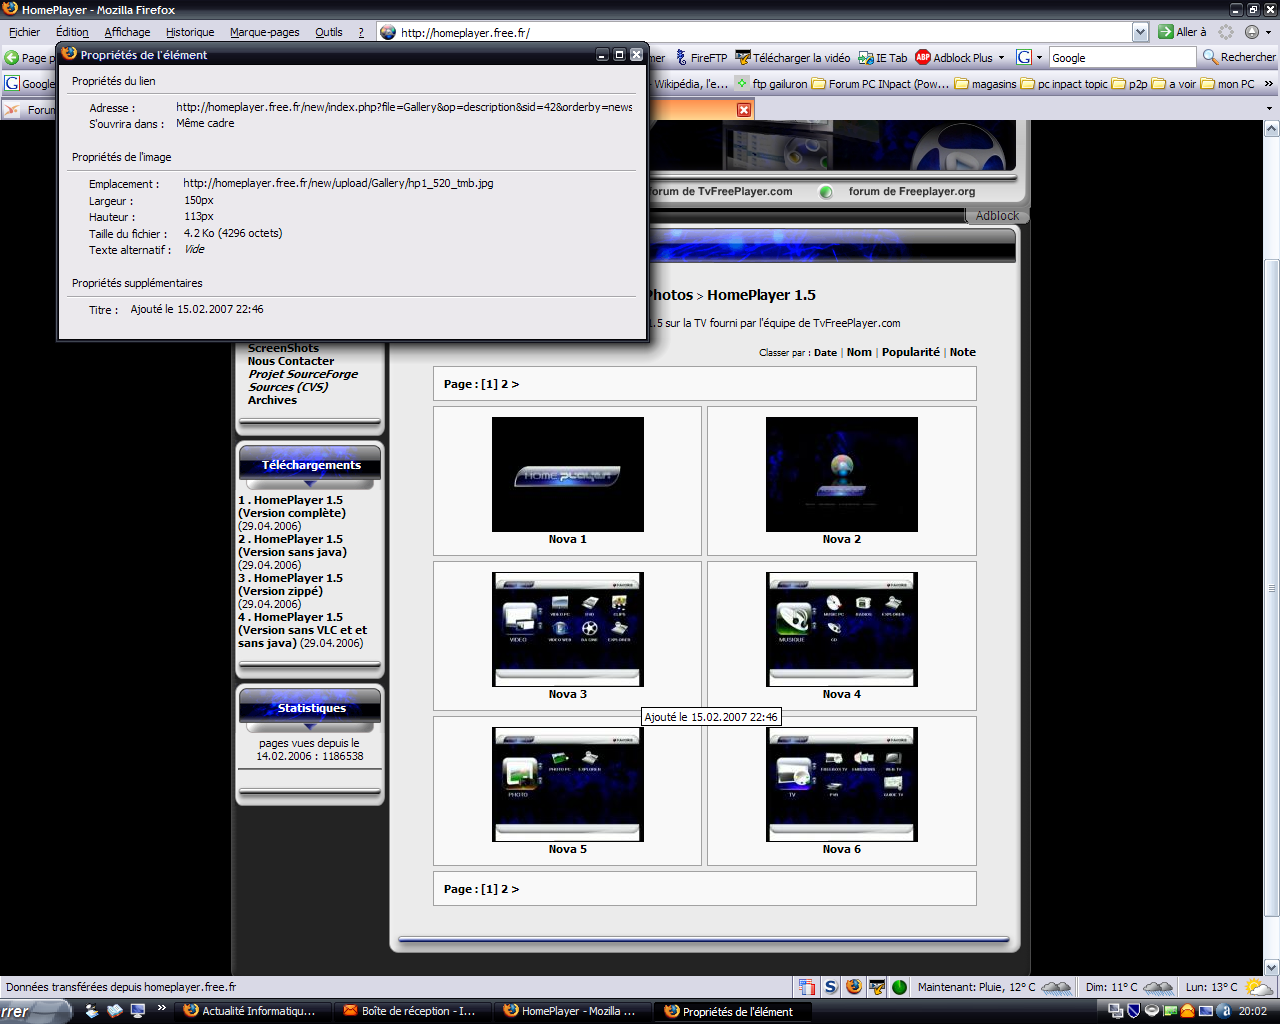1280x1024 pixels.
Task: Click the red Adblock Plus ABP icon
Action: [x=923, y=58]
